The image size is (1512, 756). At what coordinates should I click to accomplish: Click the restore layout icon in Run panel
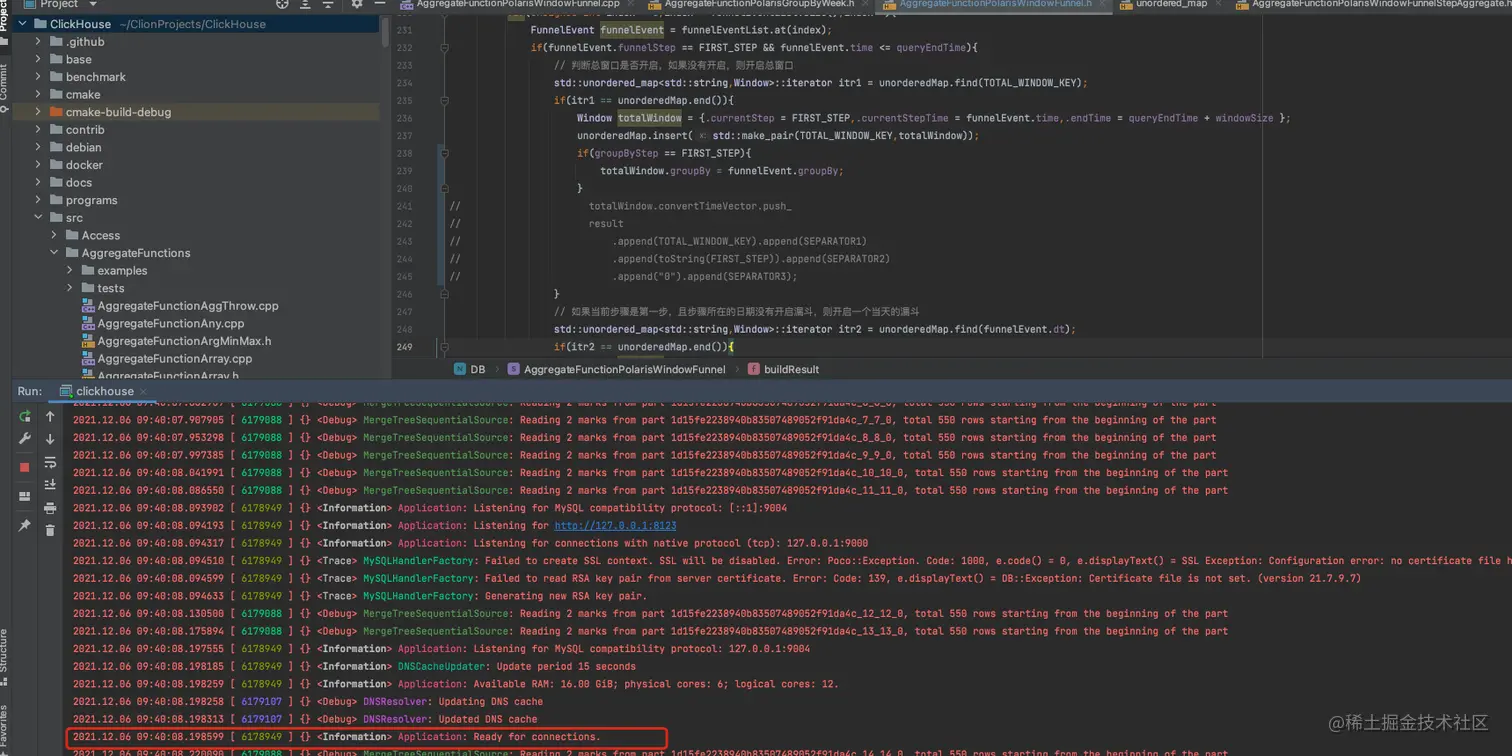(25, 496)
